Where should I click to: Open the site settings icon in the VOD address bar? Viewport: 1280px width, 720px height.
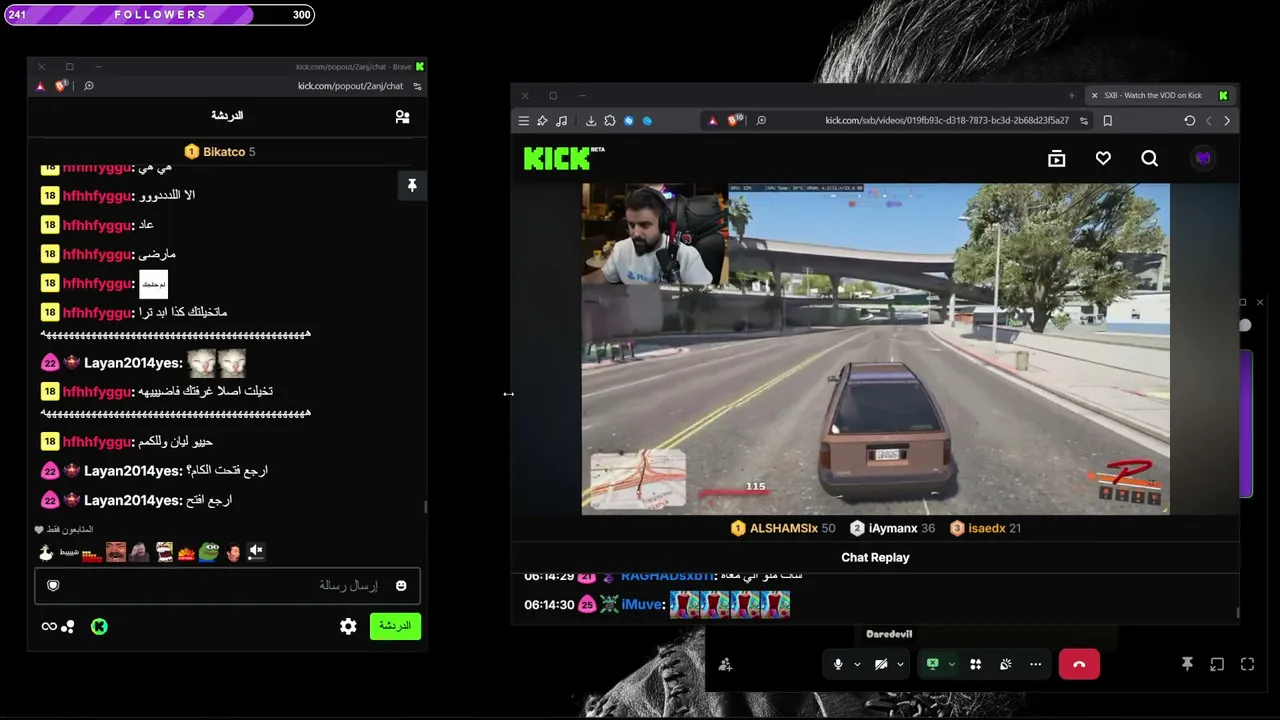[x=1083, y=121]
